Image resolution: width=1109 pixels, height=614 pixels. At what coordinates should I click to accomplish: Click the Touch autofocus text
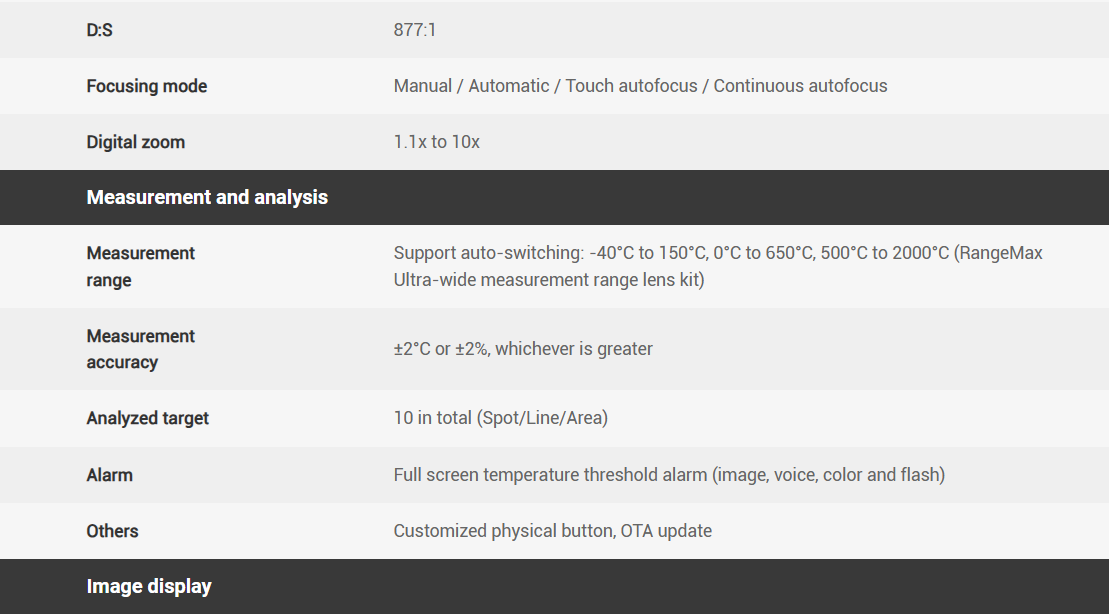coord(631,86)
